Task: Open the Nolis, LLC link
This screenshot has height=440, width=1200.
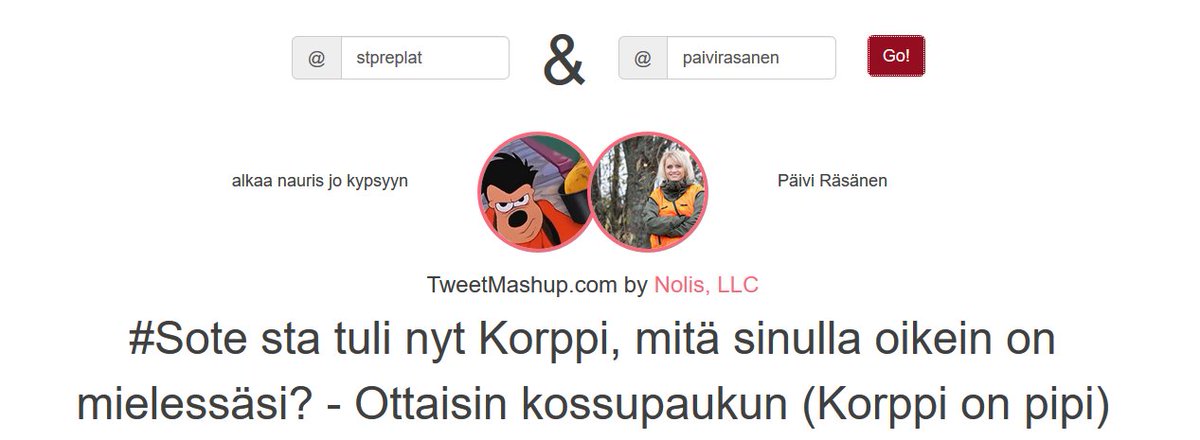Action: [x=706, y=285]
